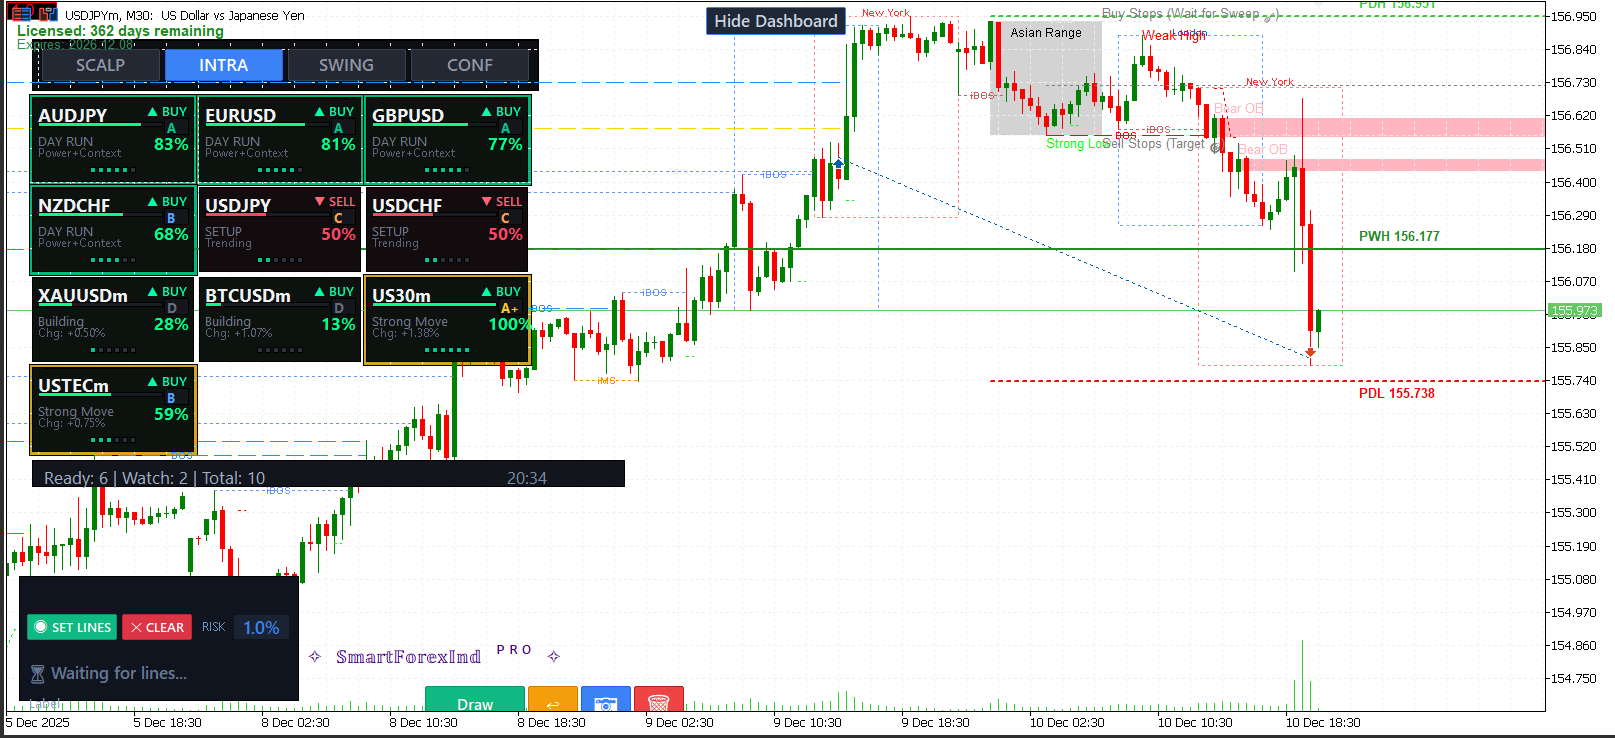
Task: Open the AUDJPY signal card
Action: [112, 140]
